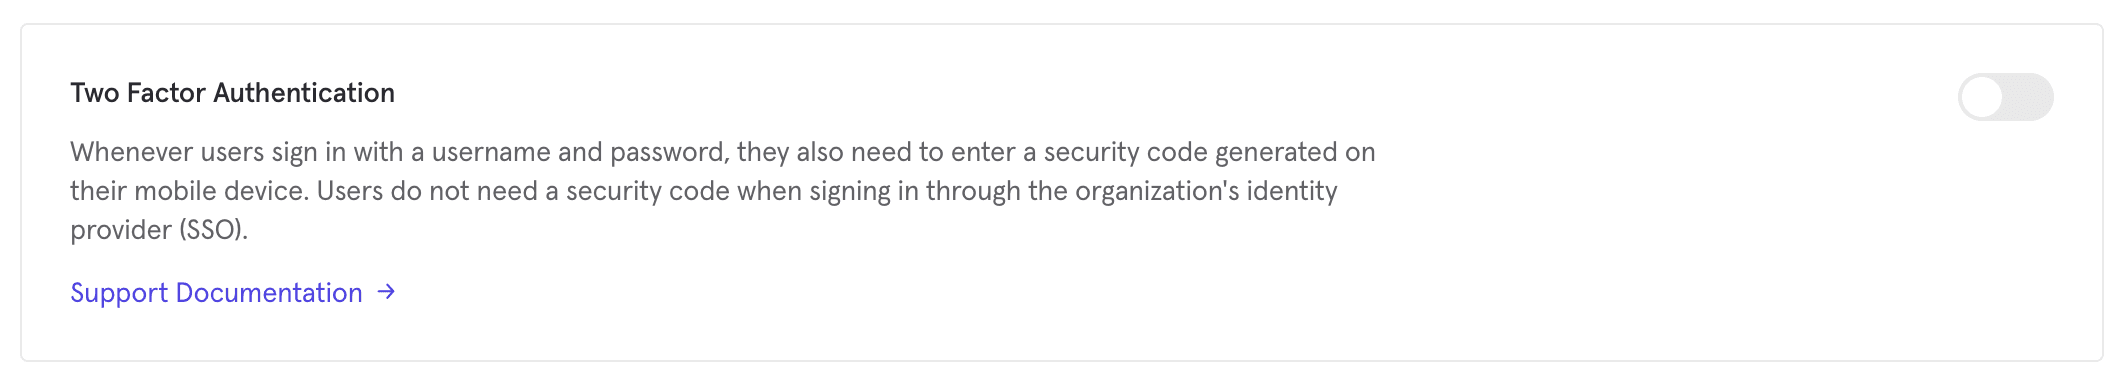The height and width of the screenshot is (386, 2126).
Task: Click the 'Two Factor' words in the title
Action: 138,93
